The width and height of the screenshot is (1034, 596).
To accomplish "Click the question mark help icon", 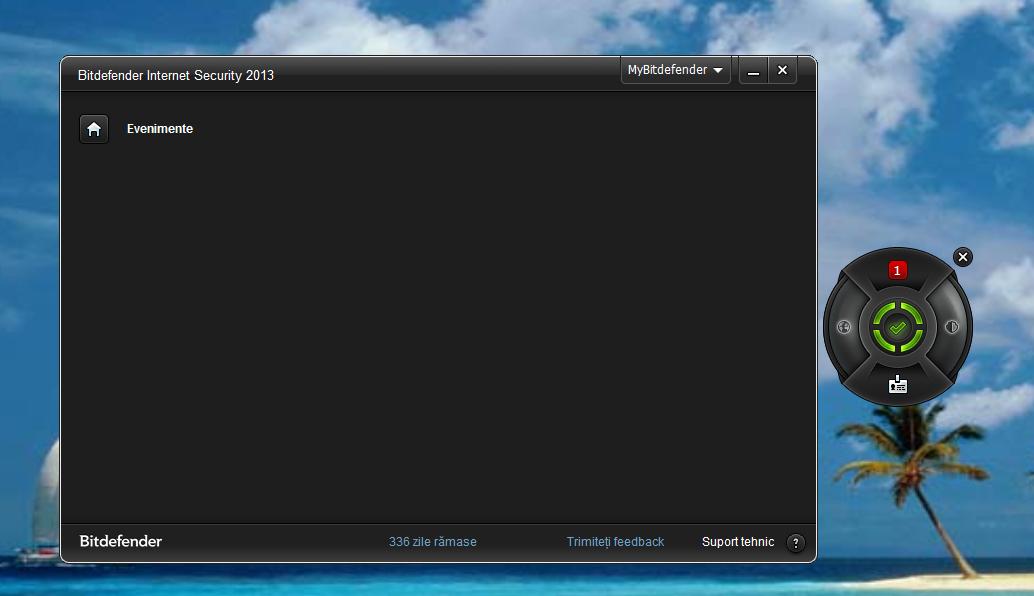I will [796, 543].
